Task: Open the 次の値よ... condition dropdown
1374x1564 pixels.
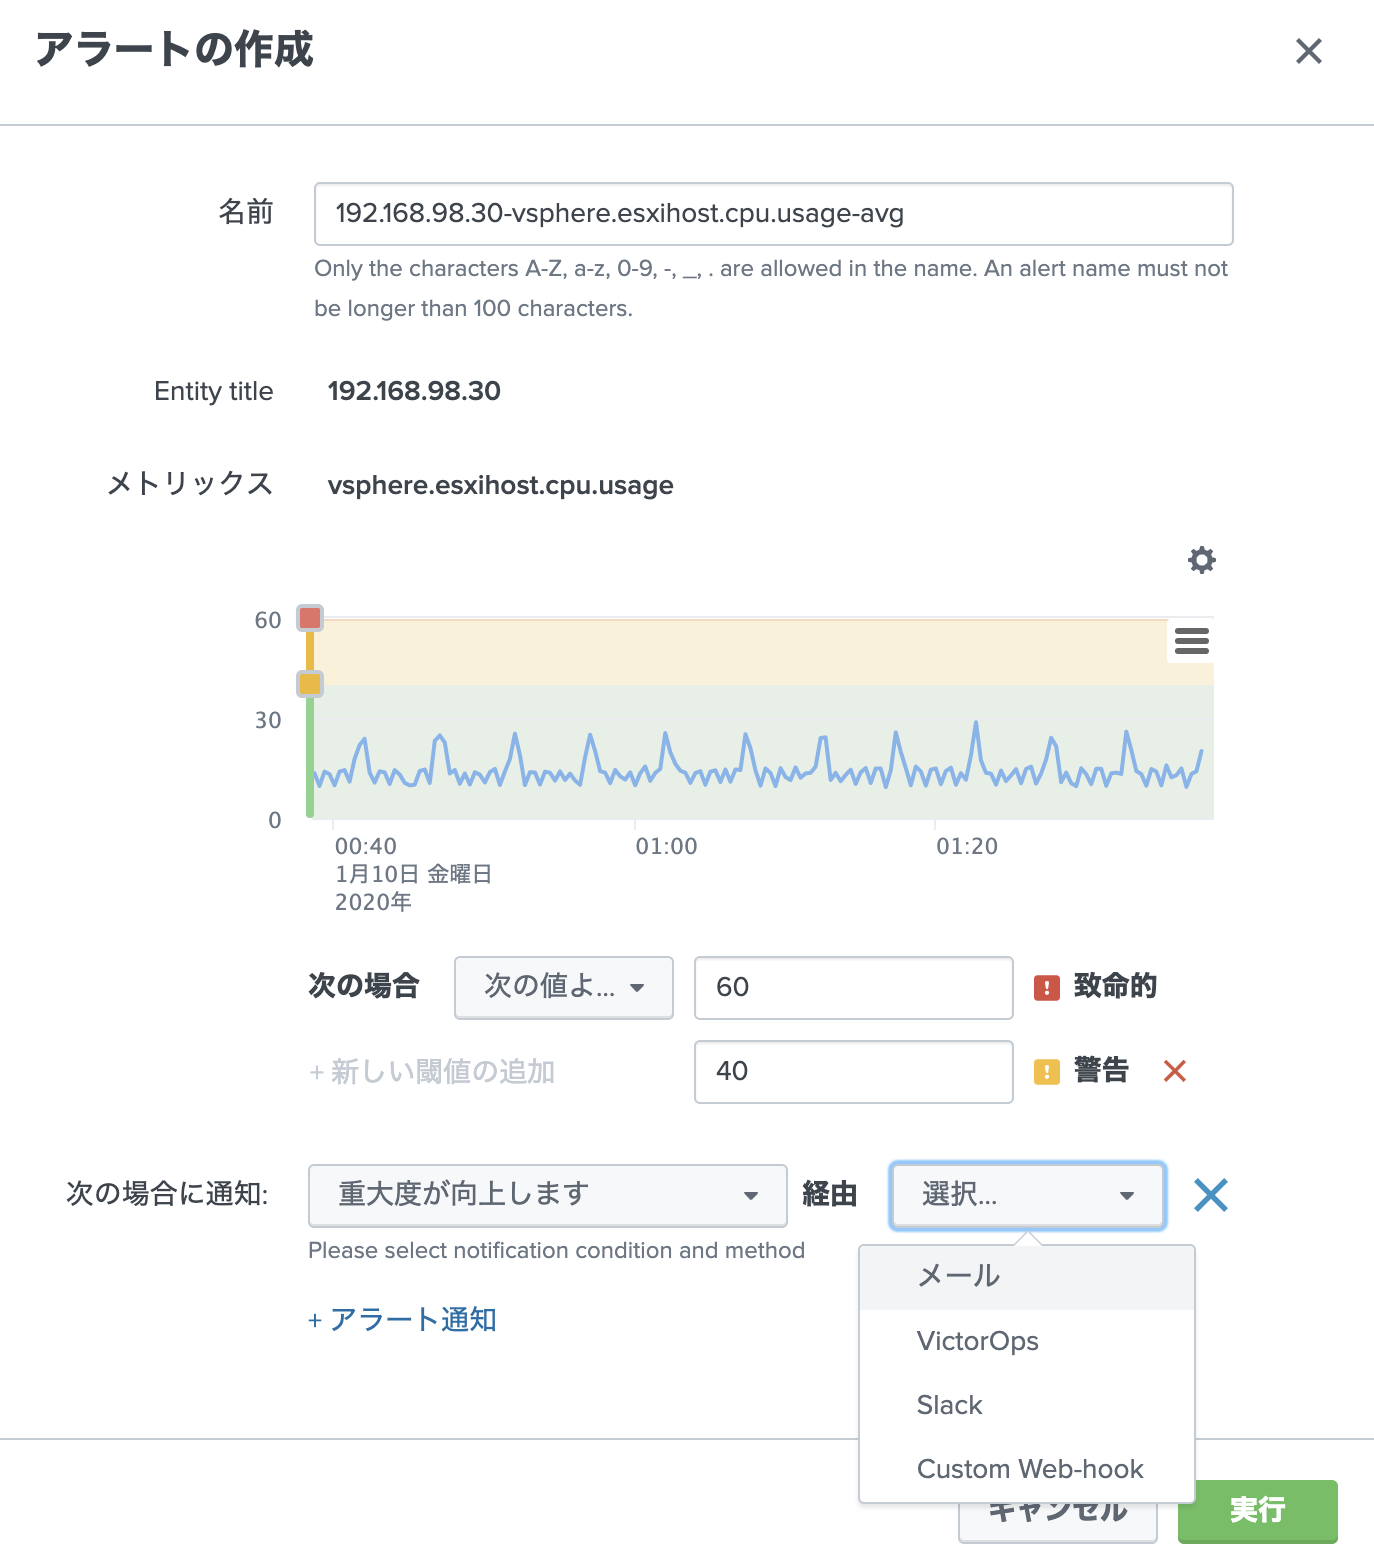Action: (564, 987)
